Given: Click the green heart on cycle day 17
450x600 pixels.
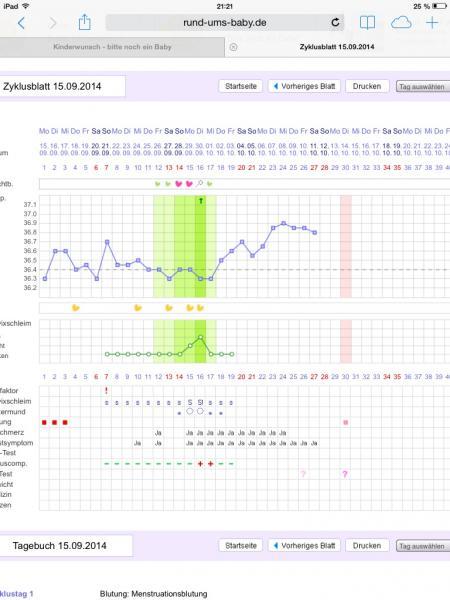Looking at the screenshot, I should [x=210, y=184].
